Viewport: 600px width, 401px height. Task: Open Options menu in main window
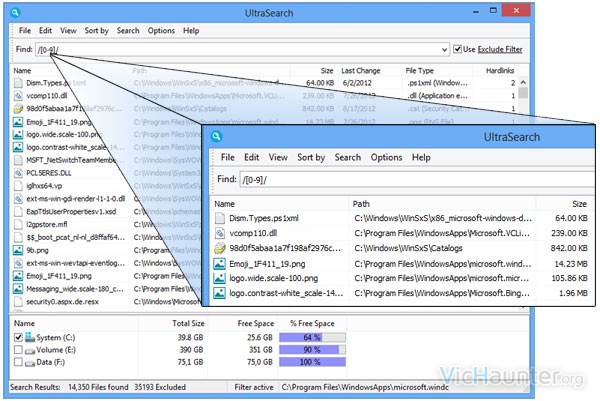pos(161,31)
